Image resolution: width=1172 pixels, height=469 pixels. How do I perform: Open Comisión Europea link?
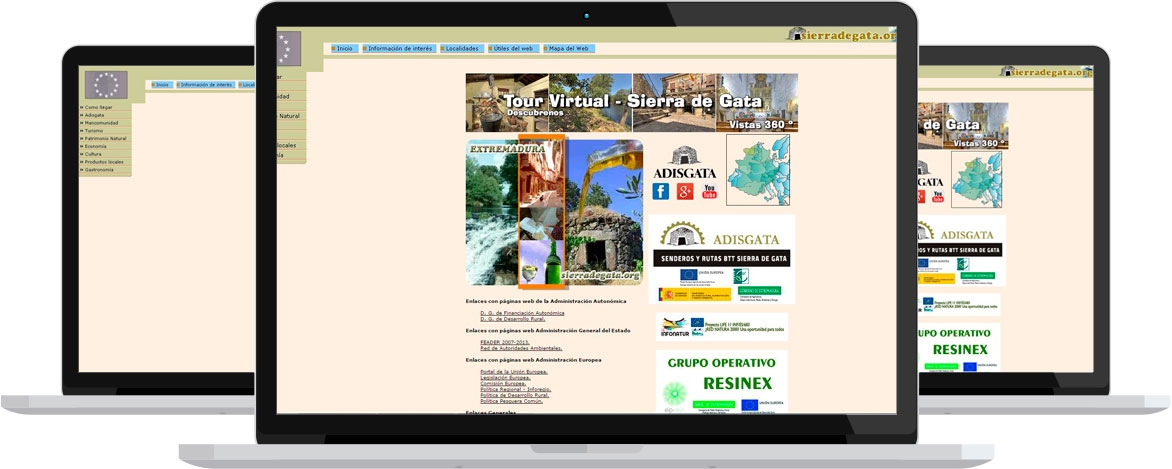[x=504, y=384]
